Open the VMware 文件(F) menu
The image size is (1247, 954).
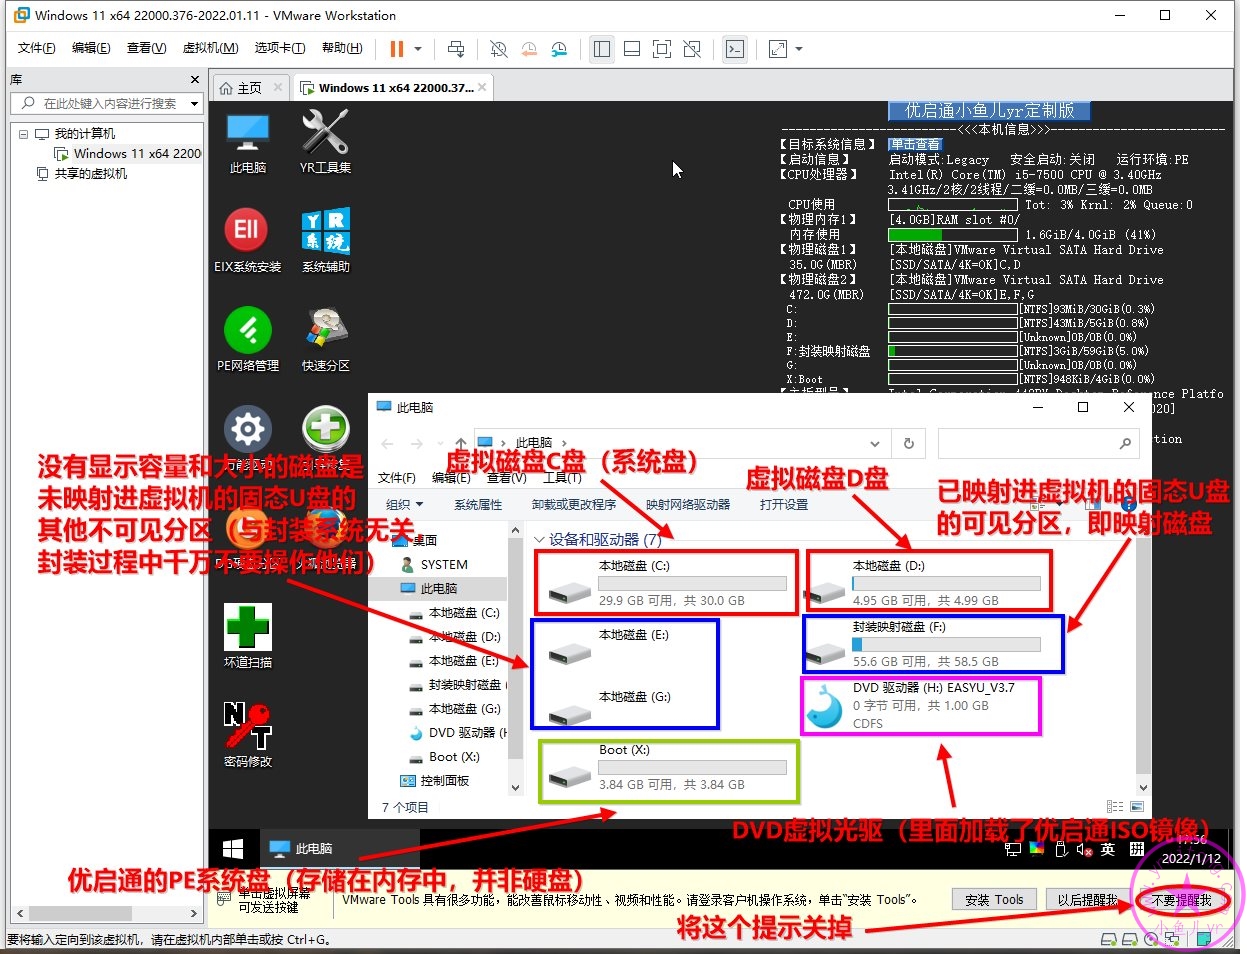click(37, 48)
